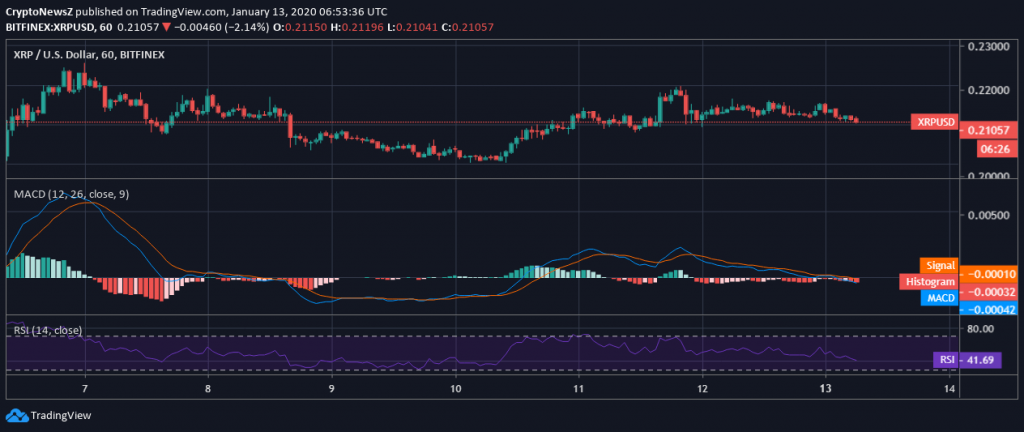Click the TradingView cloud logo icon
The height and width of the screenshot is (432, 1024).
click(16, 416)
